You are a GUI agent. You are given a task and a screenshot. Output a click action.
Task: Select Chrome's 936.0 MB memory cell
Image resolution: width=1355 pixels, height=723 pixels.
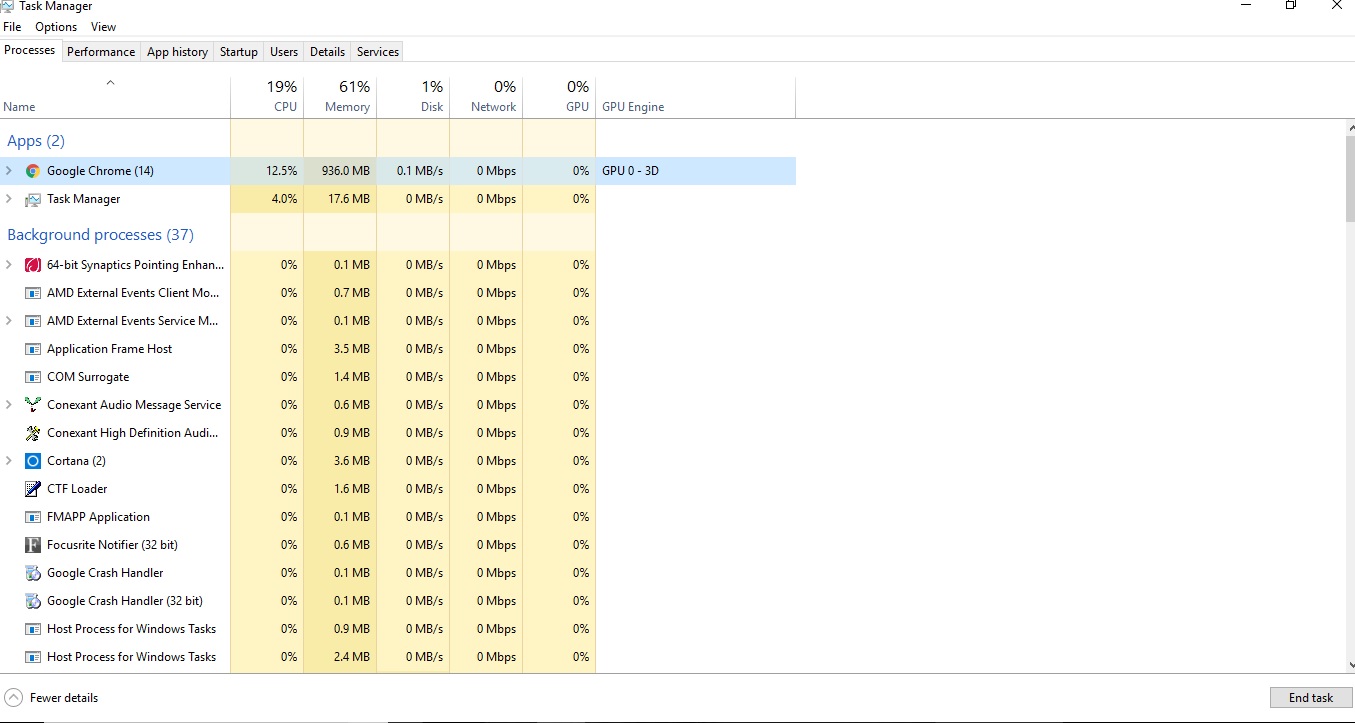point(340,171)
